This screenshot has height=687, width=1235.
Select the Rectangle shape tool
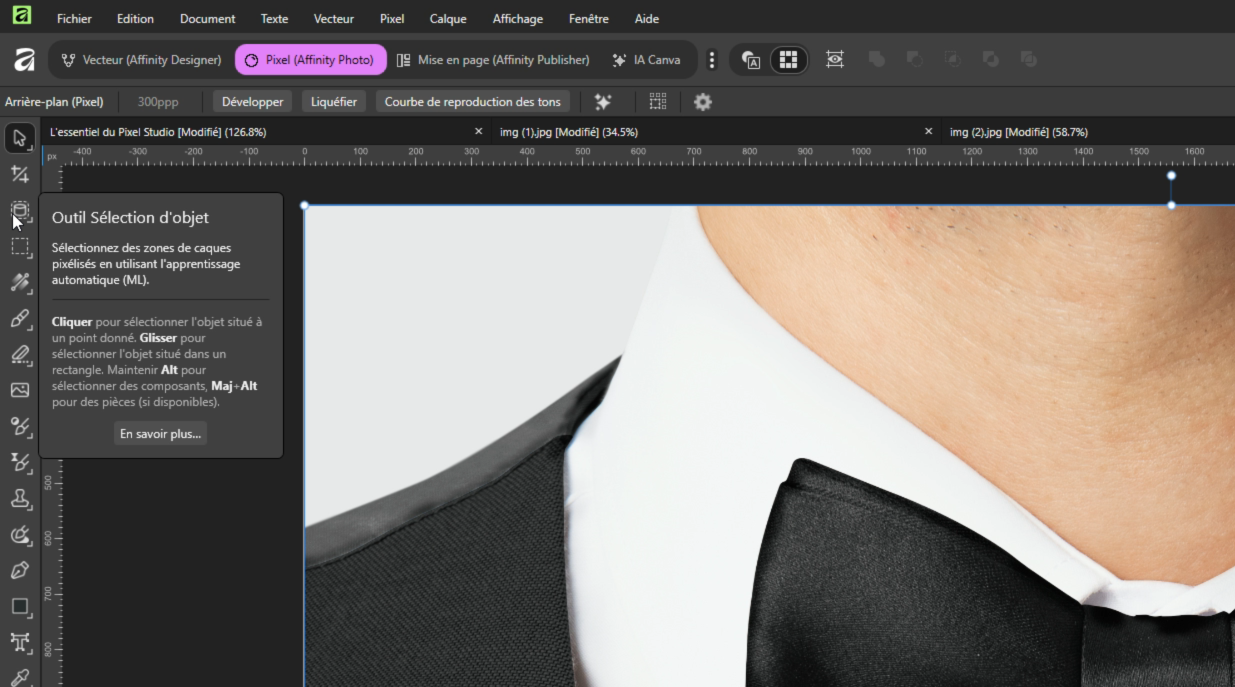click(x=20, y=606)
